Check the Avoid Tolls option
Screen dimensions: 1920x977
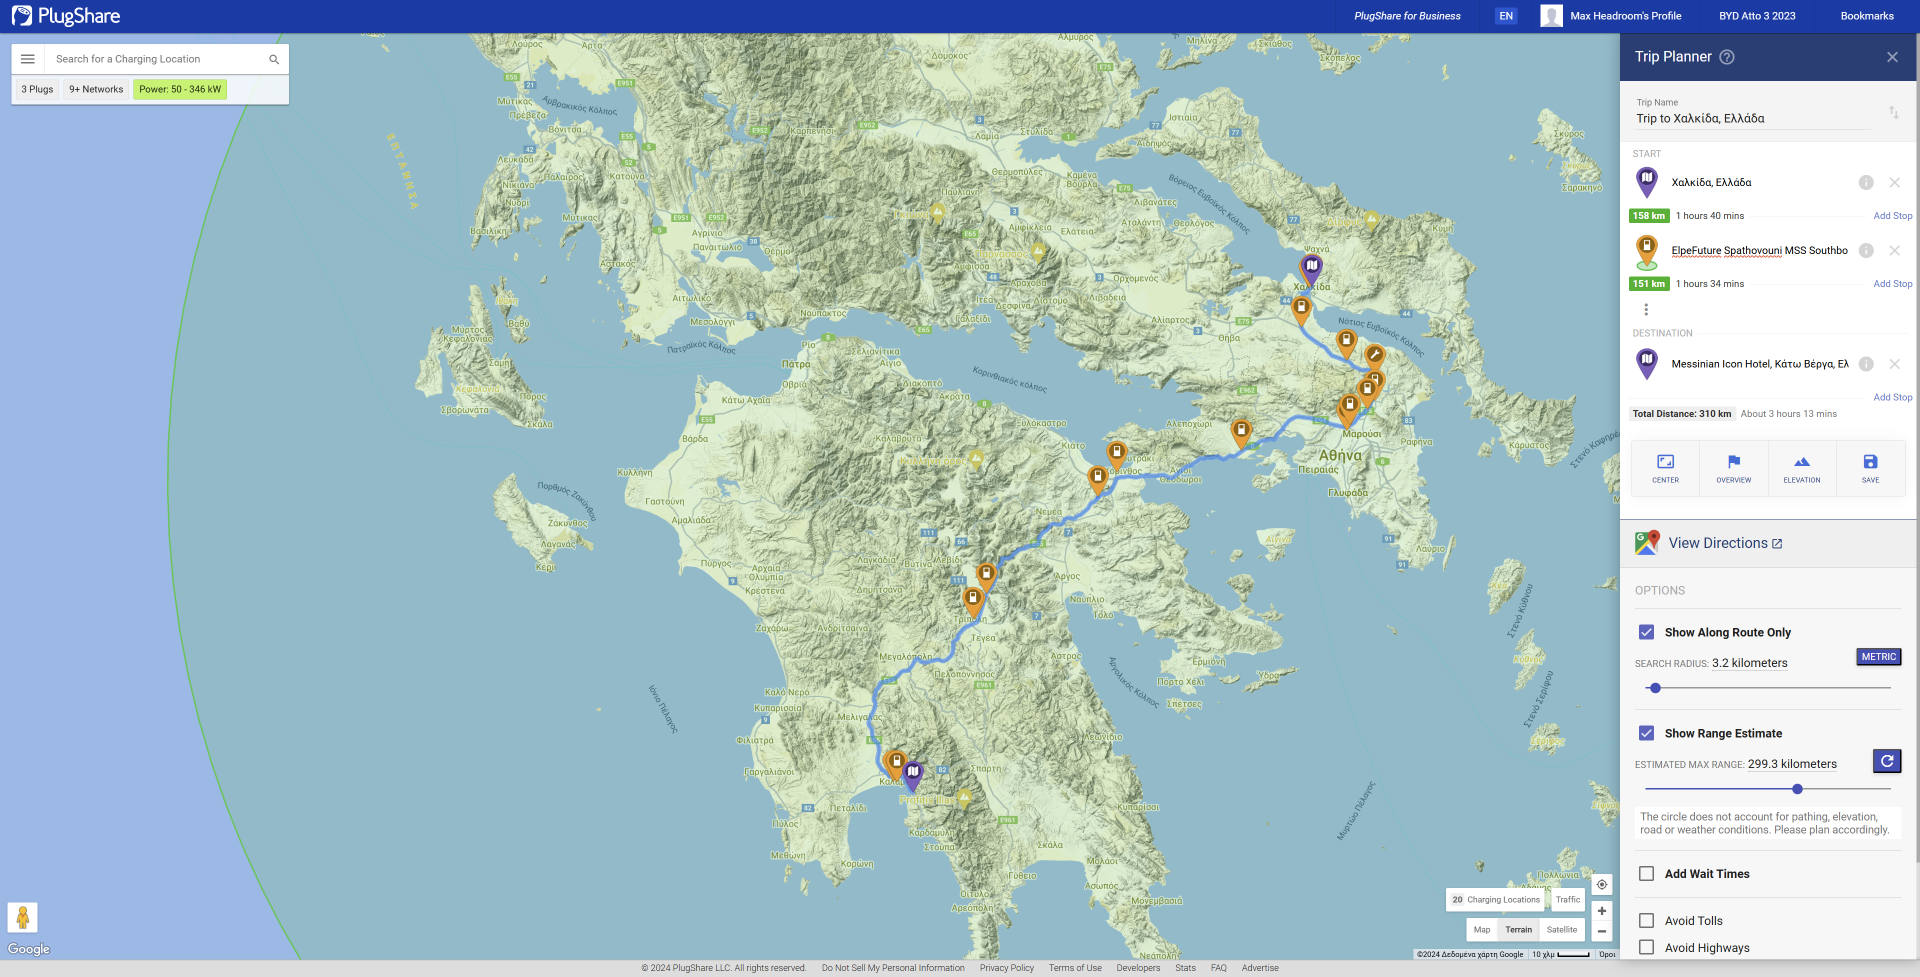tap(1646, 921)
